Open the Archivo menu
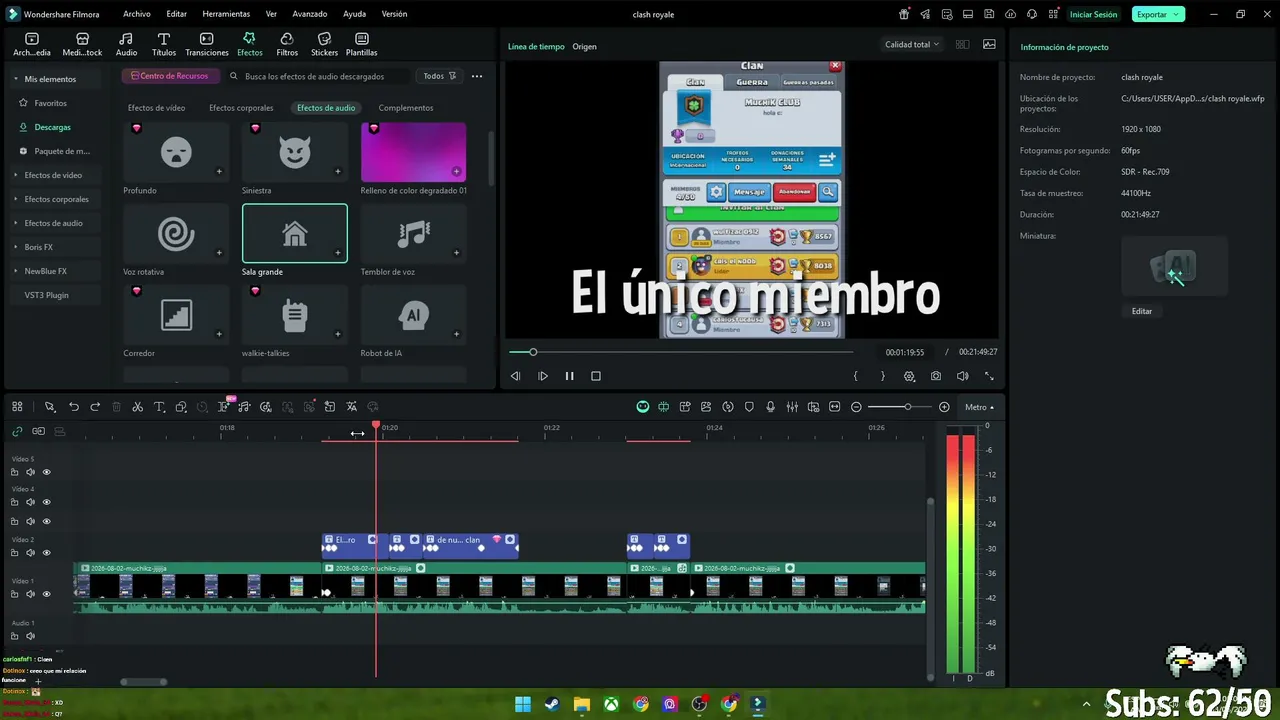Image resolution: width=1280 pixels, height=720 pixels. tap(137, 14)
